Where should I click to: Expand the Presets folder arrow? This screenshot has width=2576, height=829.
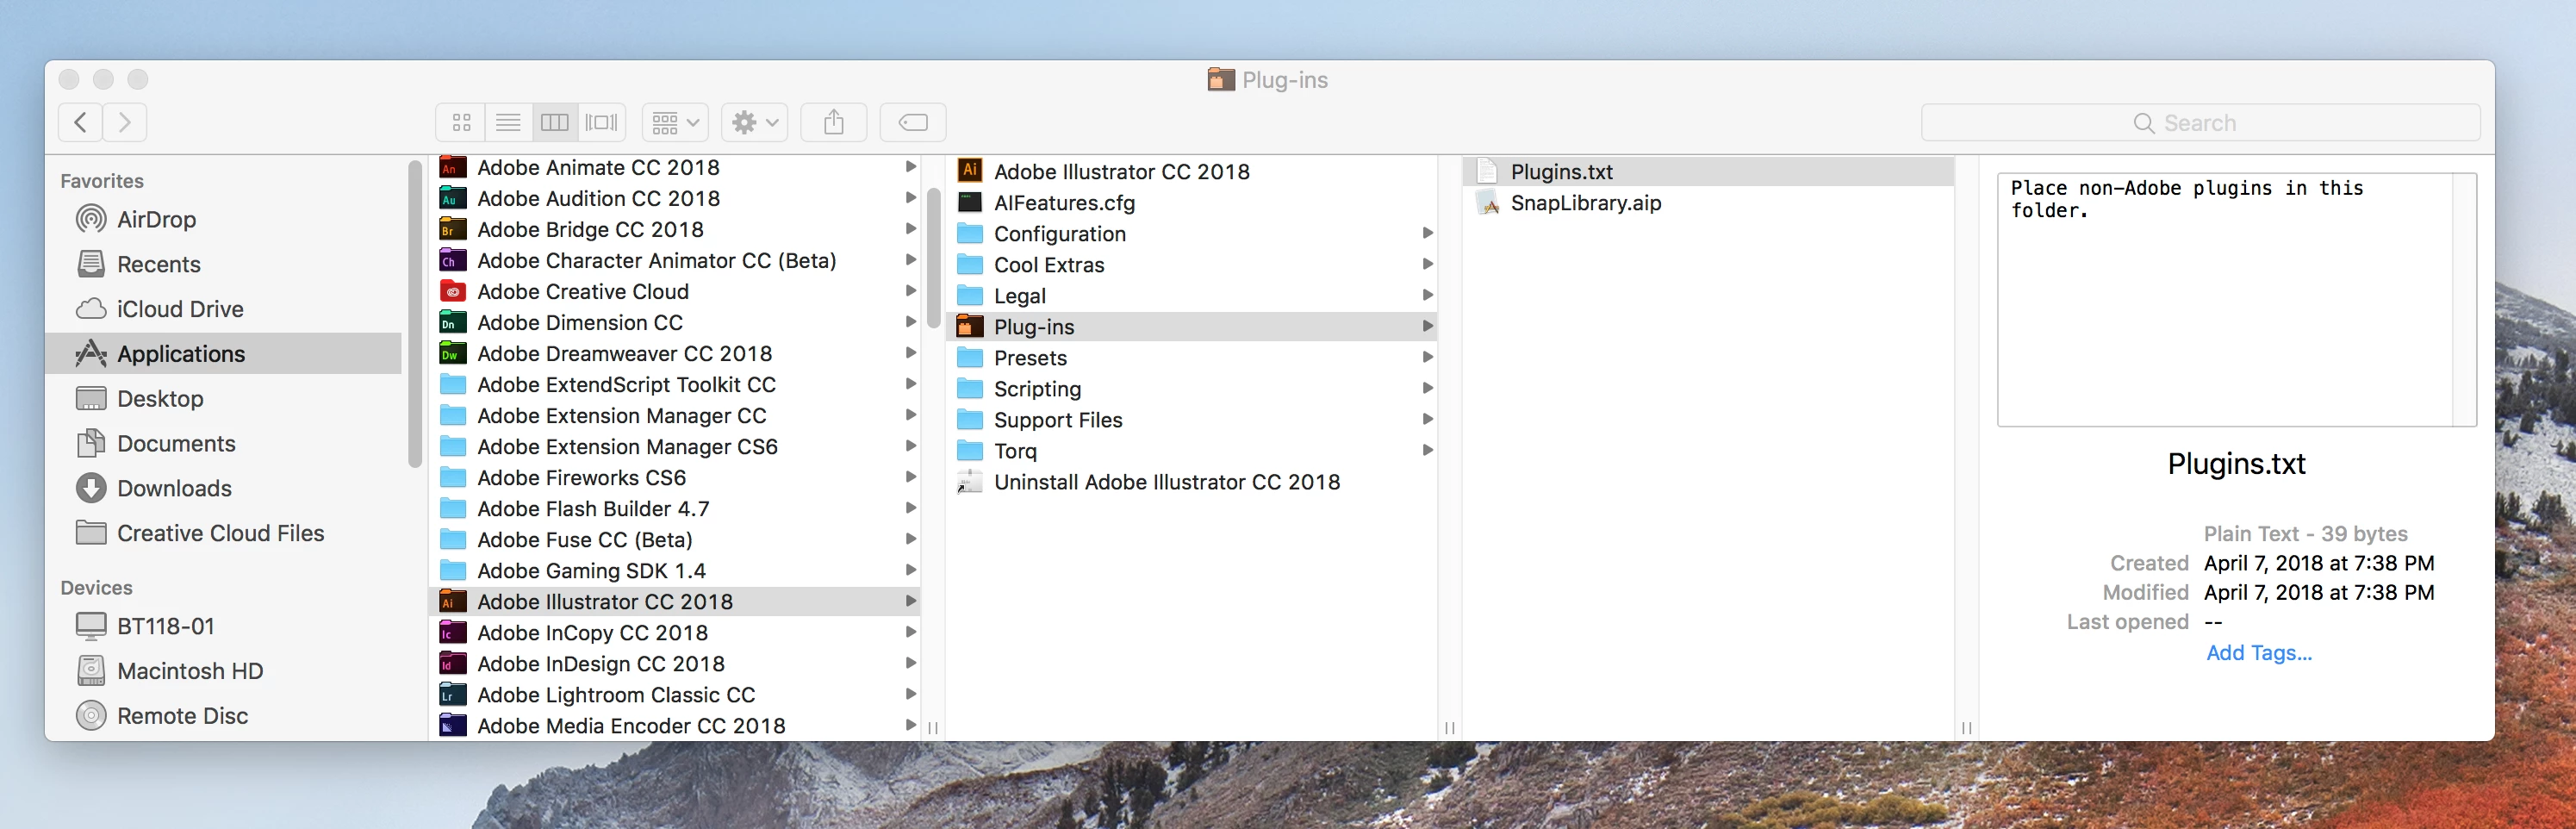tap(1427, 357)
